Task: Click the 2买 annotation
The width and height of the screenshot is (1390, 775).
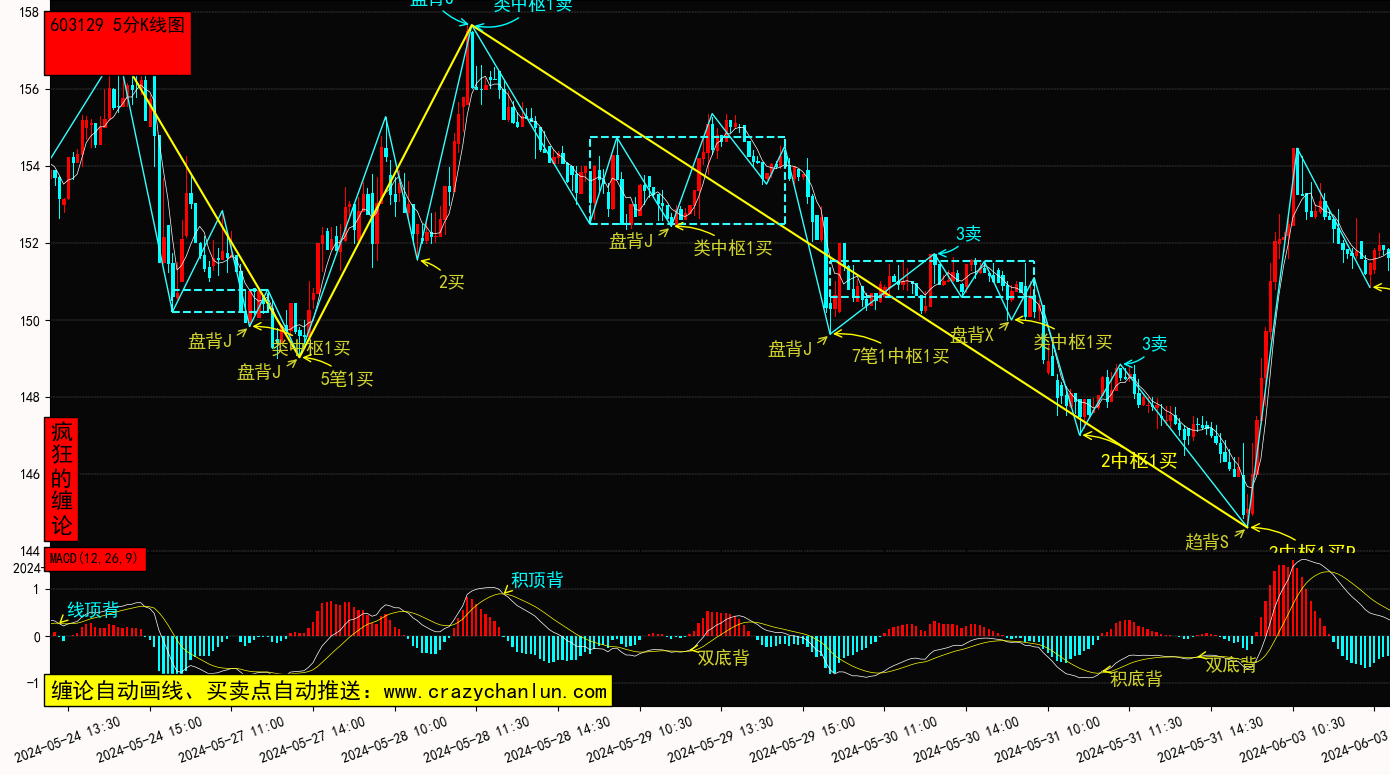Action: point(452,282)
